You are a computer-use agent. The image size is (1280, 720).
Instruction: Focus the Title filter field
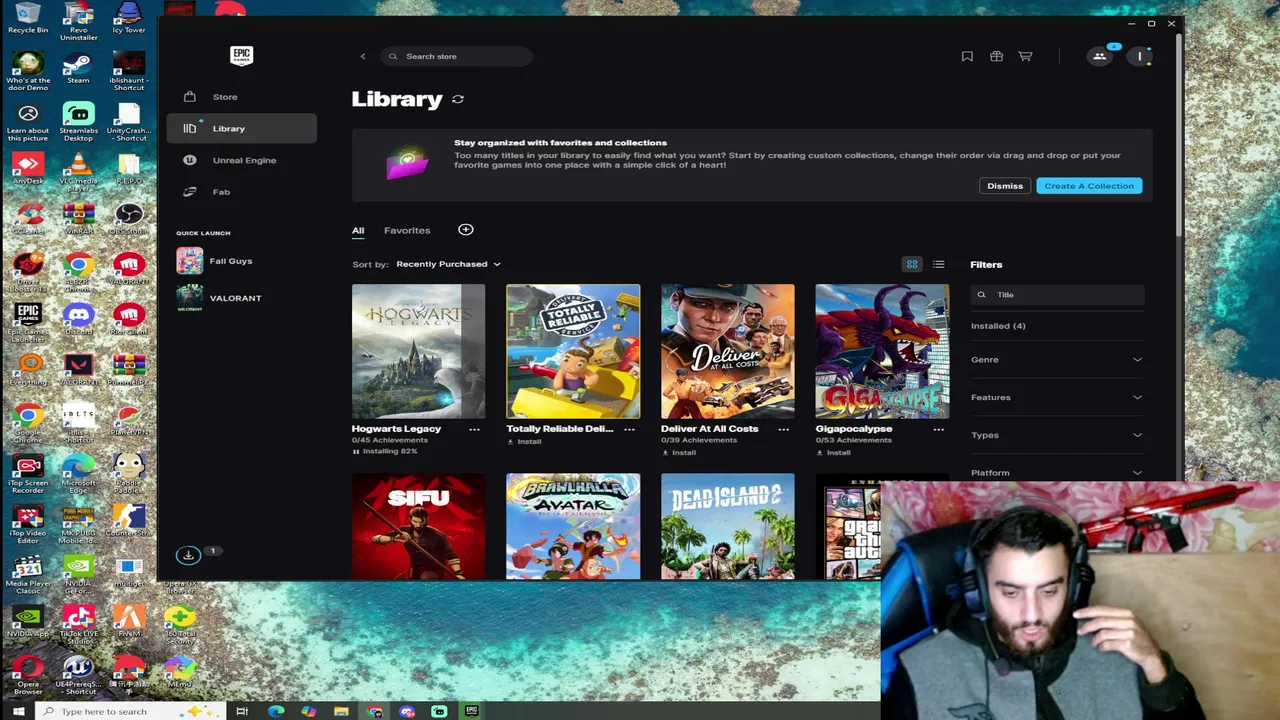pyautogui.click(x=1058, y=295)
